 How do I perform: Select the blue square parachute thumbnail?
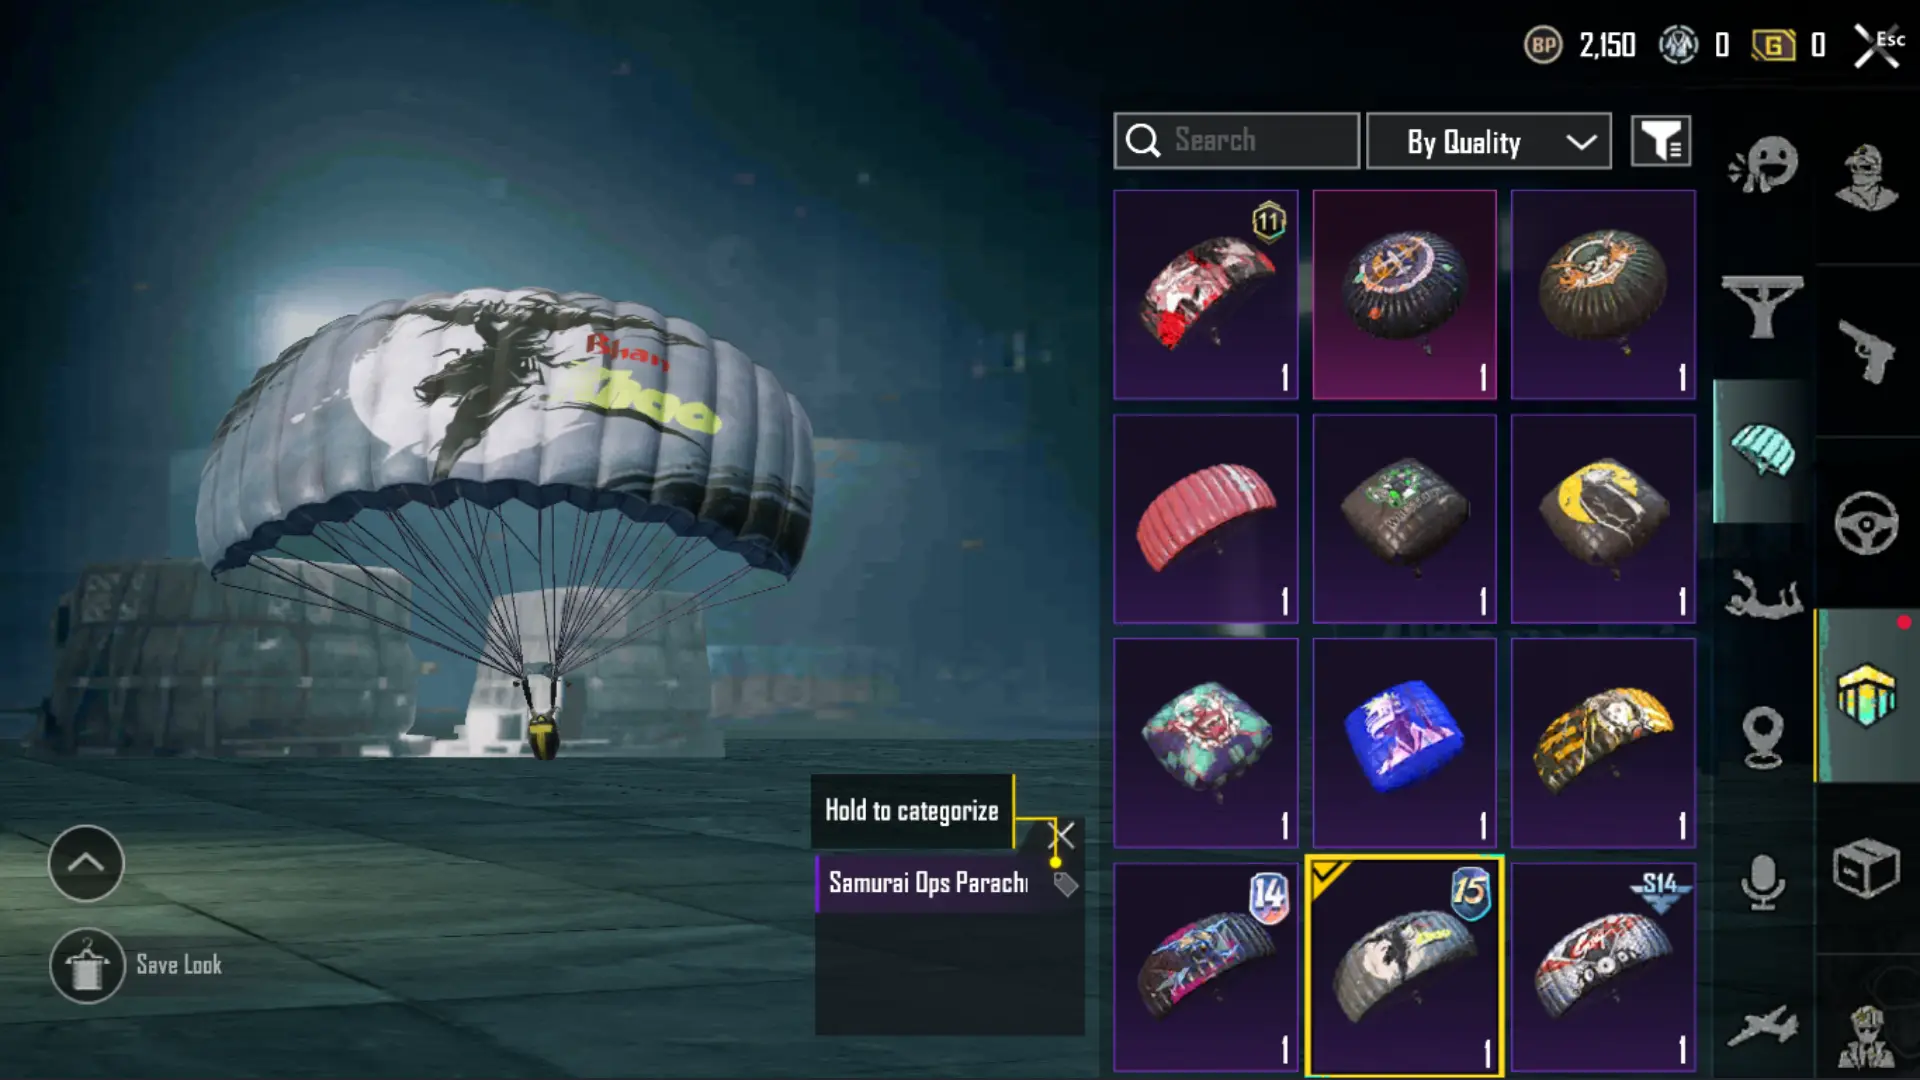tap(1404, 743)
